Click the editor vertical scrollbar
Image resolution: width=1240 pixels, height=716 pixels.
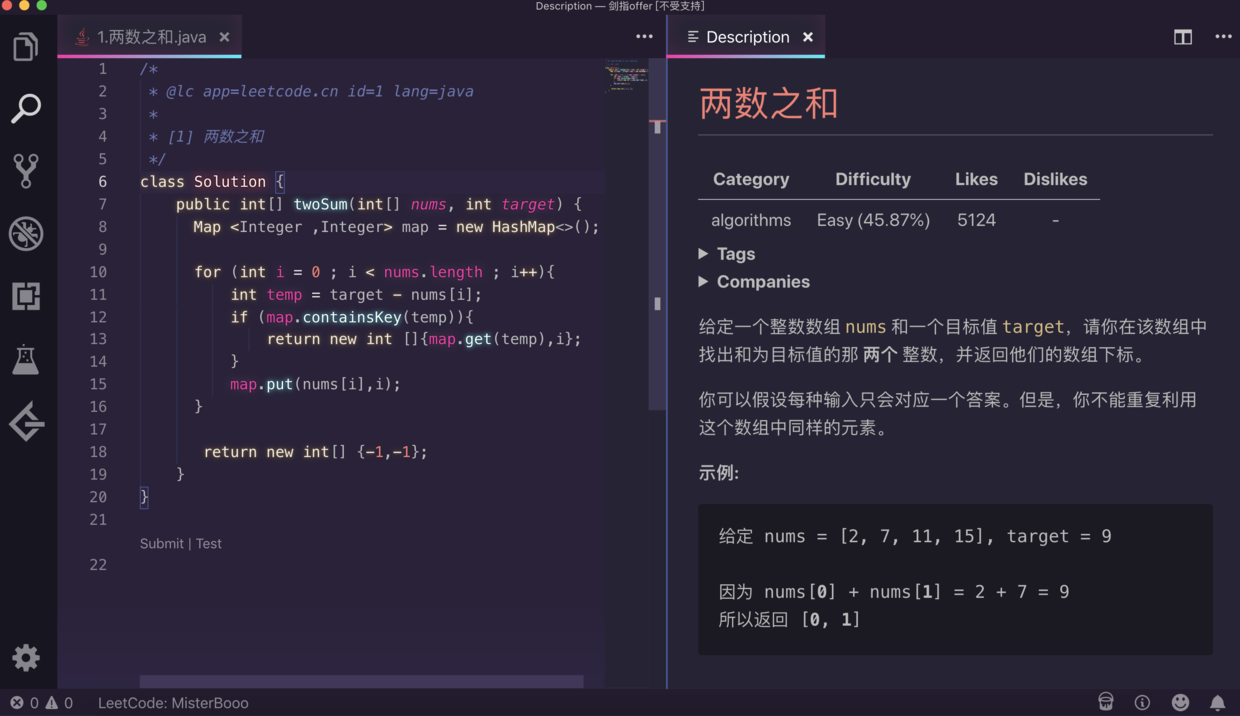coord(657,235)
